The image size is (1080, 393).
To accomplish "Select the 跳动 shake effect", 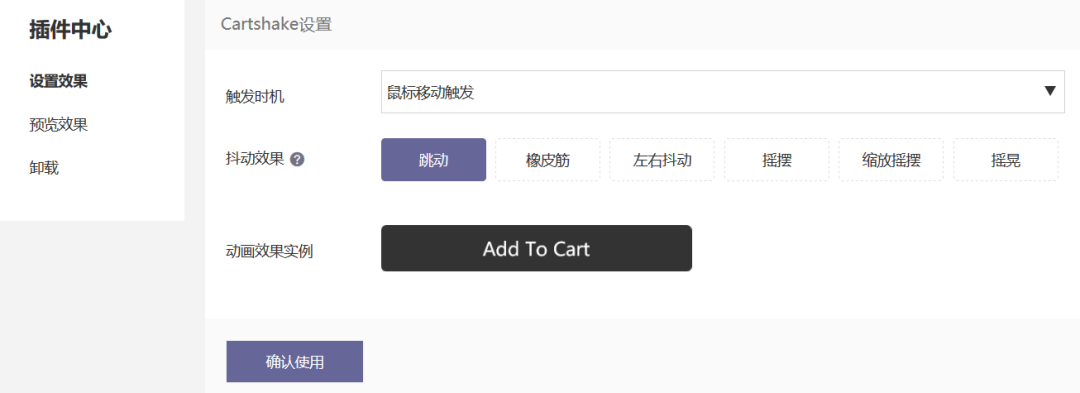I will (x=433, y=160).
